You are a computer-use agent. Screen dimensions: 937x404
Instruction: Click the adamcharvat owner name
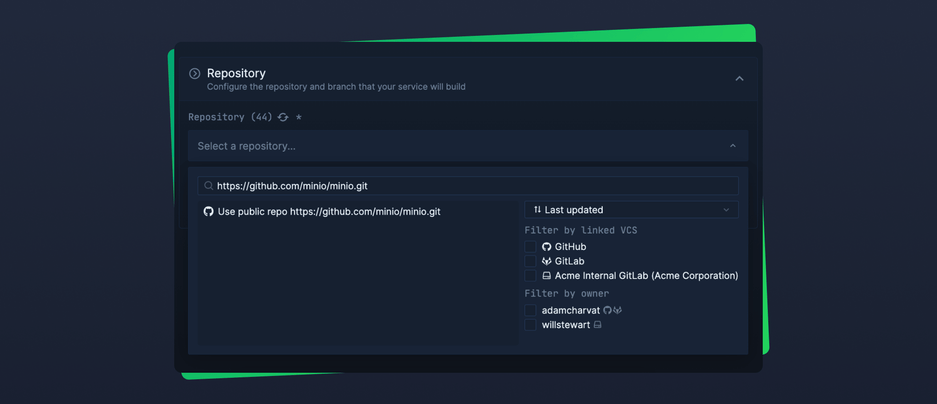(571, 310)
